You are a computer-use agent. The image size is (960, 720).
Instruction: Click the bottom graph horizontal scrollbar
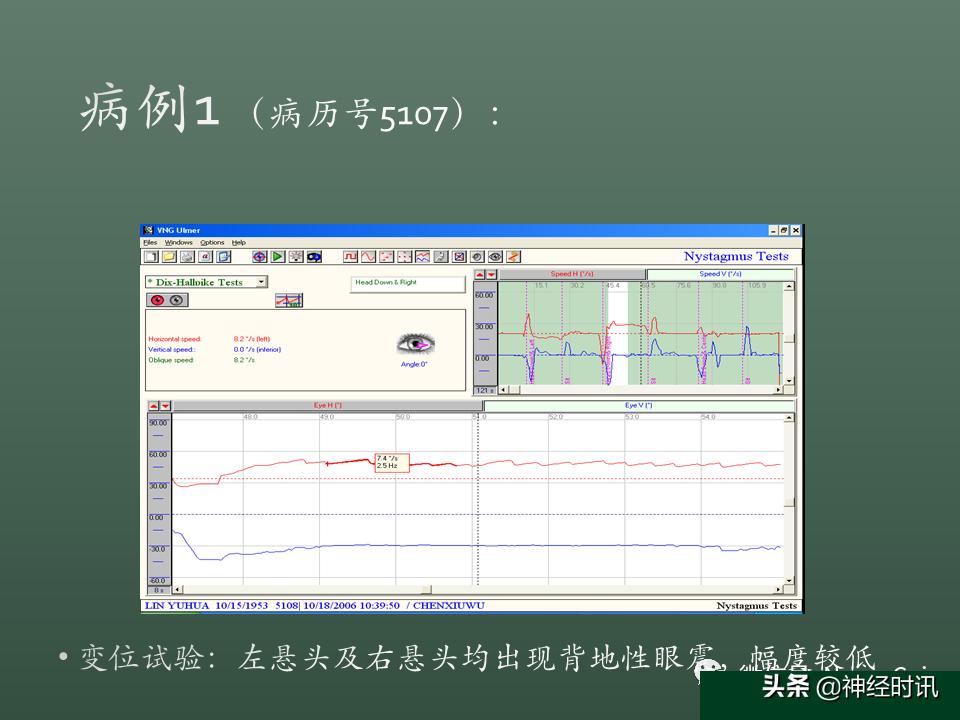pyautogui.click(x=478, y=590)
